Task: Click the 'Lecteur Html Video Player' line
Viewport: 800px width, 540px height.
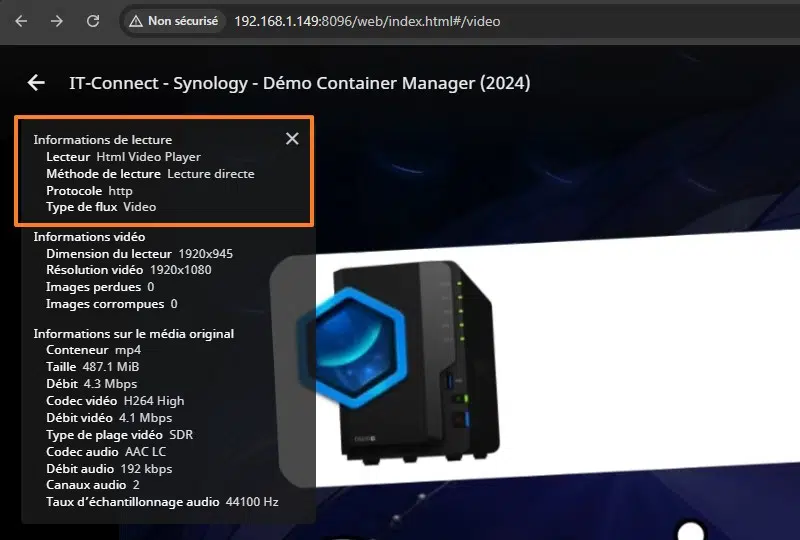Action: (x=123, y=157)
